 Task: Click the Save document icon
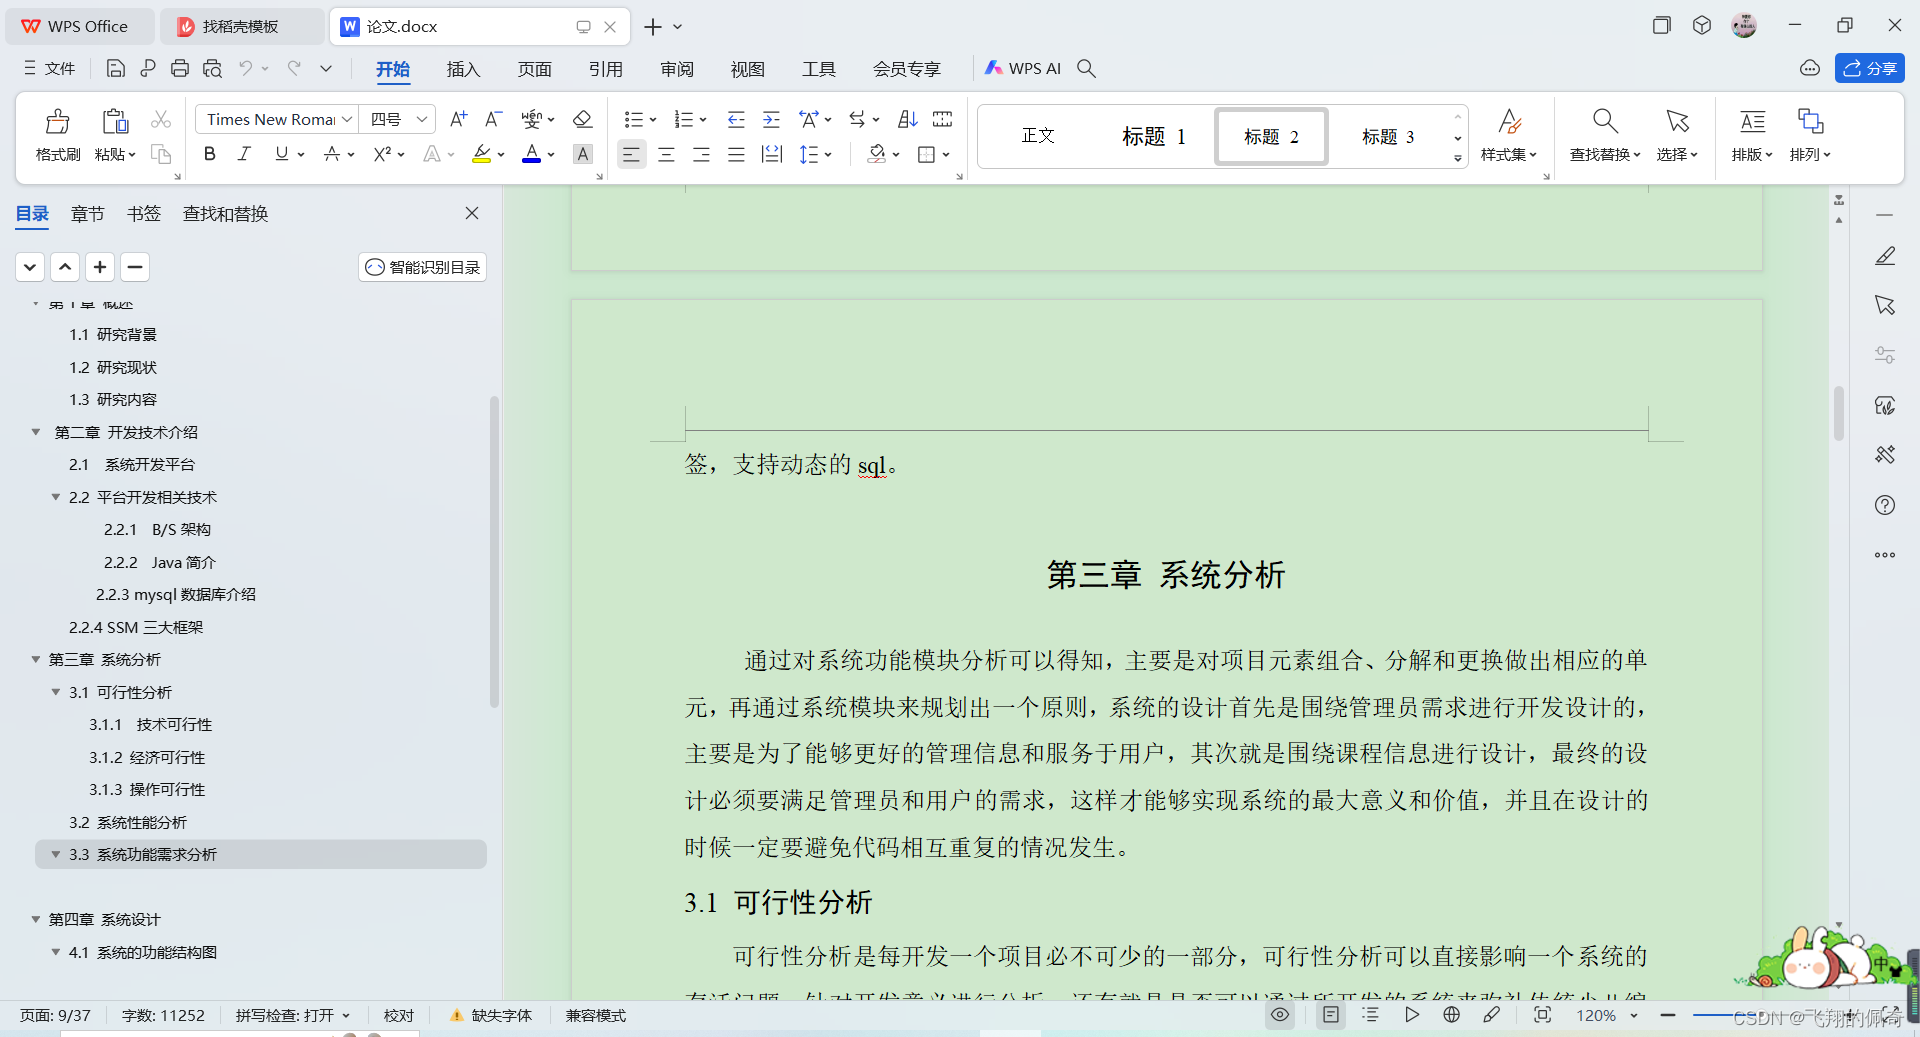pyautogui.click(x=115, y=68)
